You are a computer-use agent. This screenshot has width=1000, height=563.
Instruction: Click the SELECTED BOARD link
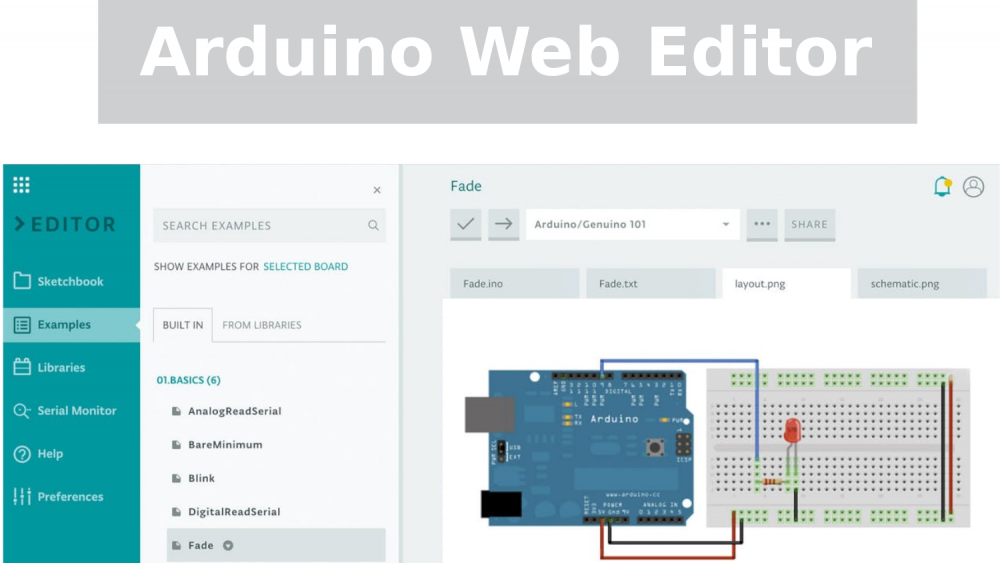coord(305,267)
